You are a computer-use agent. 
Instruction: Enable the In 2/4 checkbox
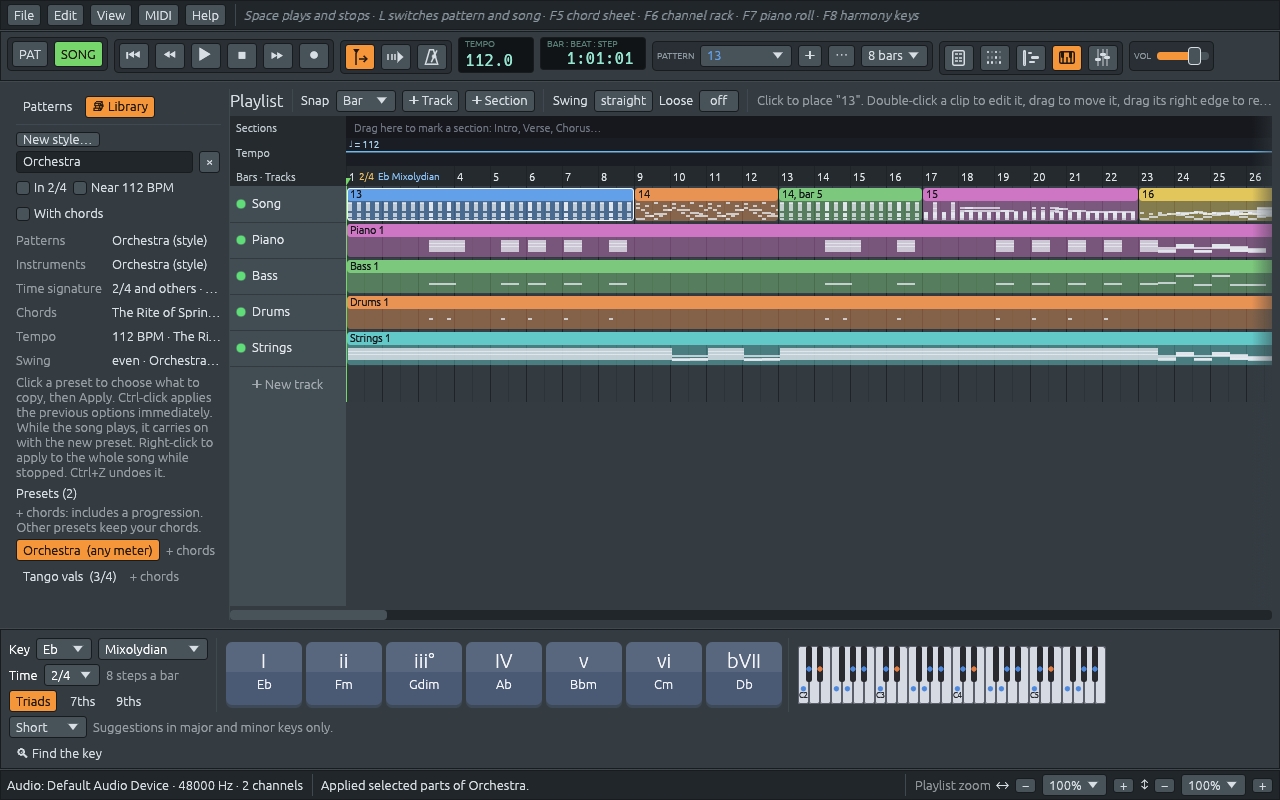(23, 188)
